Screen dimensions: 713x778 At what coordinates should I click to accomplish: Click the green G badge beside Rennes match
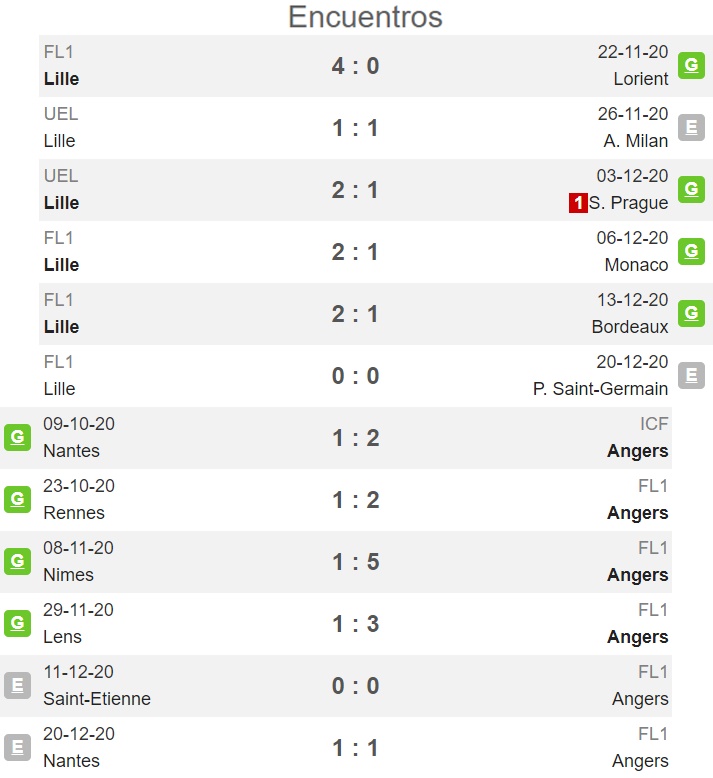(x=17, y=500)
